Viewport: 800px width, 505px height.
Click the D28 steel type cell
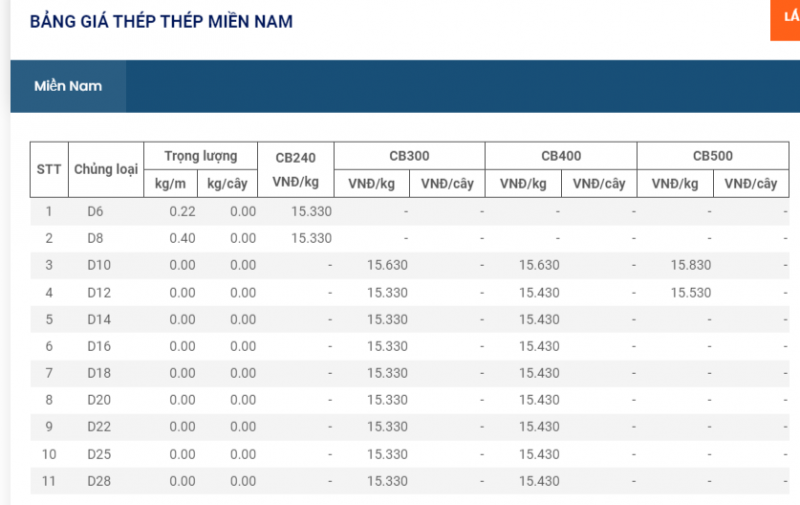pyautogui.click(x=98, y=481)
